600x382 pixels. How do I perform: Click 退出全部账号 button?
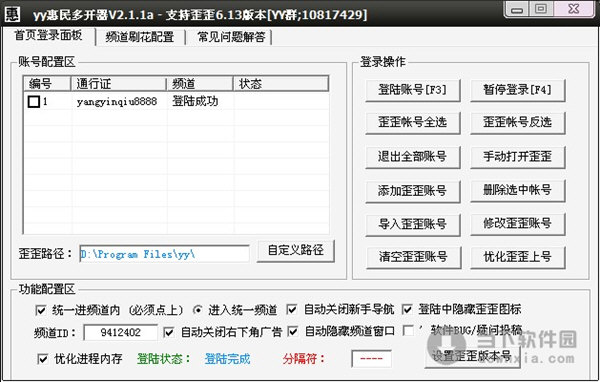[x=412, y=157]
